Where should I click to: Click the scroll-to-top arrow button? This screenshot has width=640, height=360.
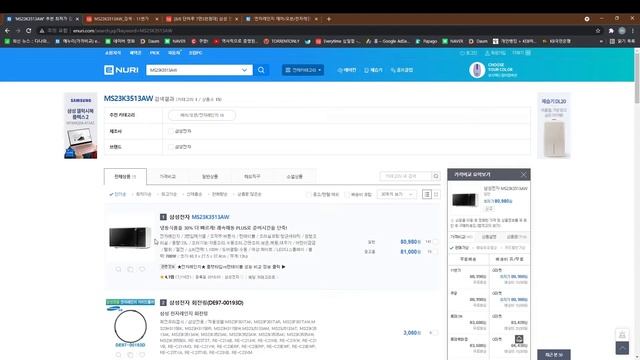point(622,348)
